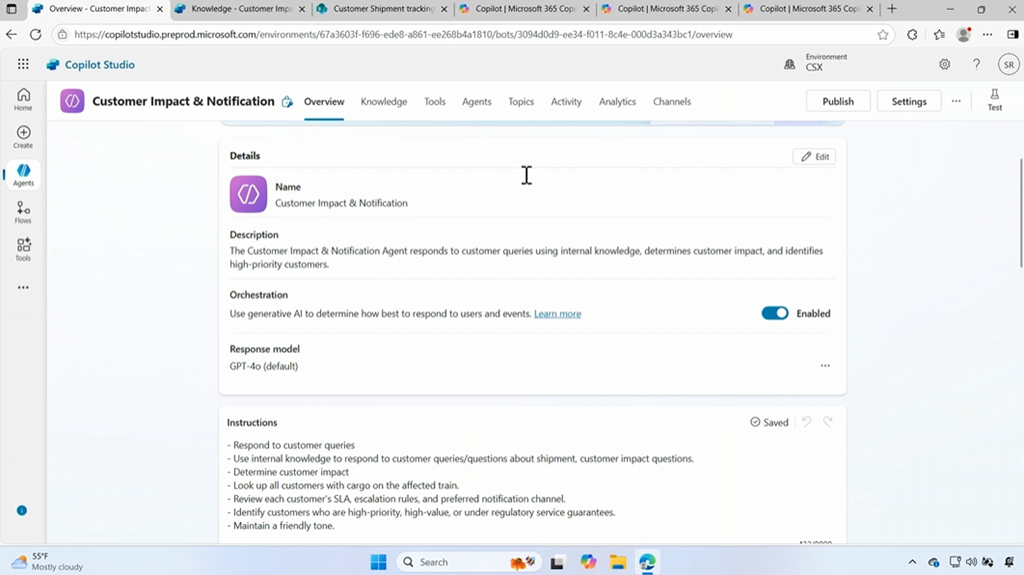Open the SR account avatar
The height and width of the screenshot is (575, 1024).
click(1009, 65)
